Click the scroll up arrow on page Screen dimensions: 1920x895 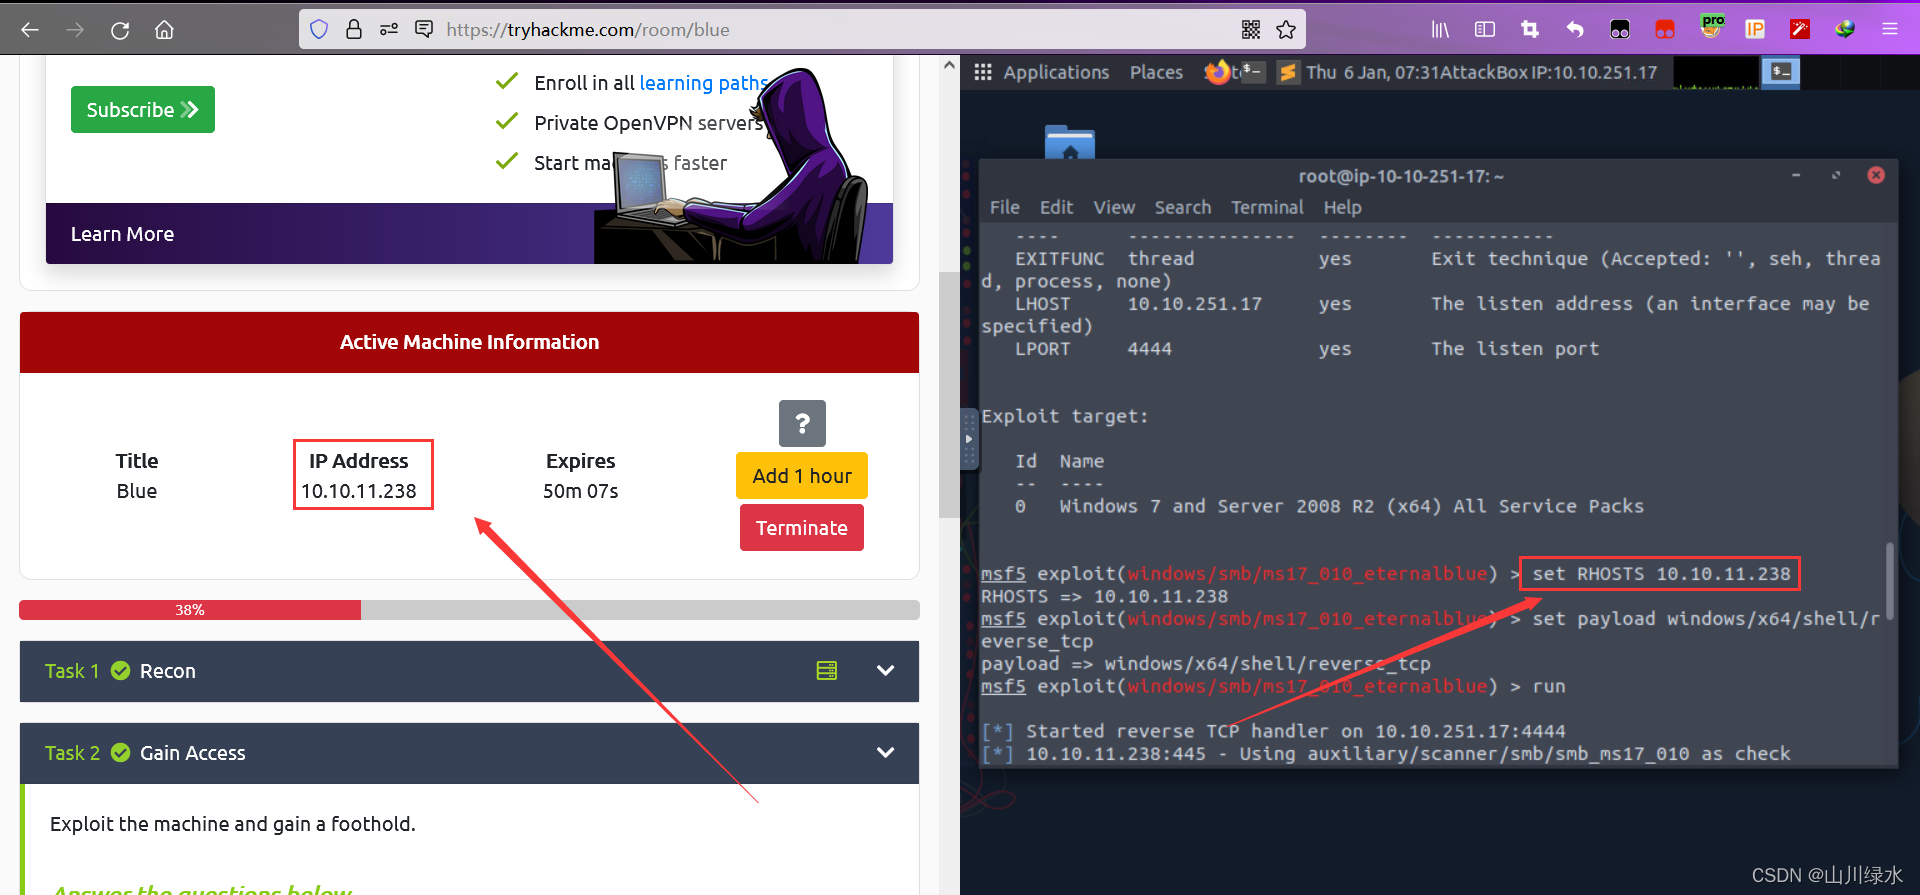coord(949,65)
